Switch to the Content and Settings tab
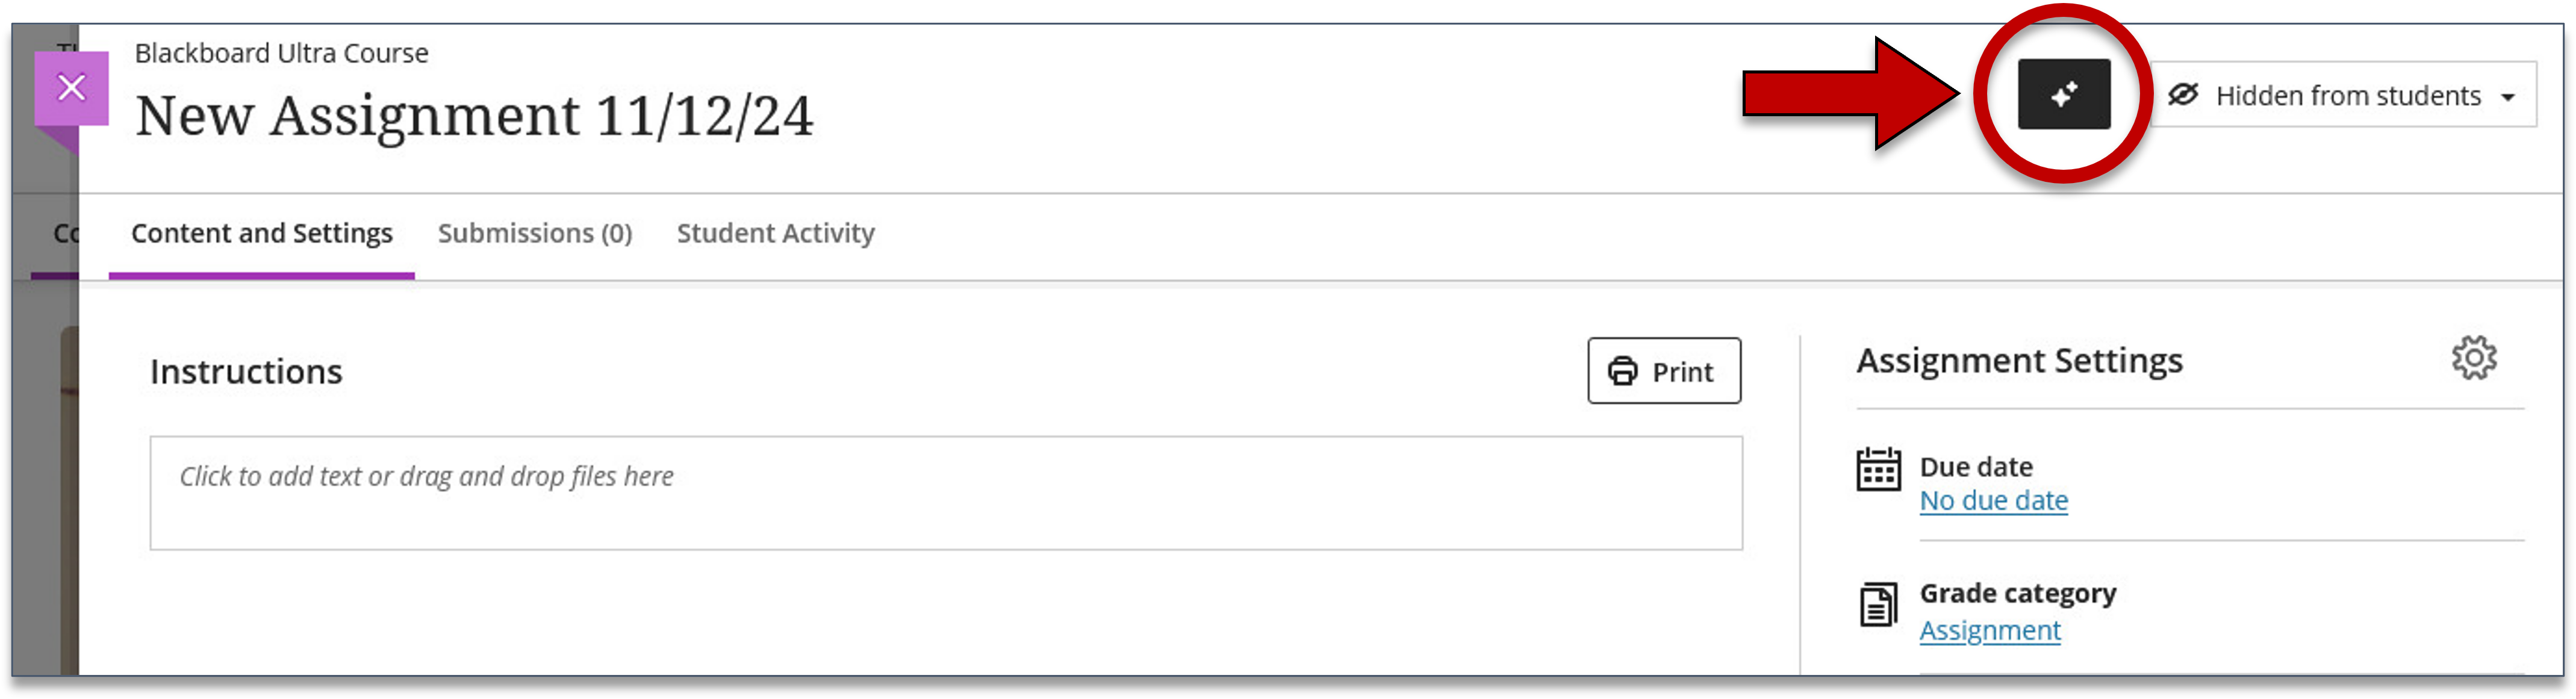Viewport: 2576px width, 699px height. [262, 233]
